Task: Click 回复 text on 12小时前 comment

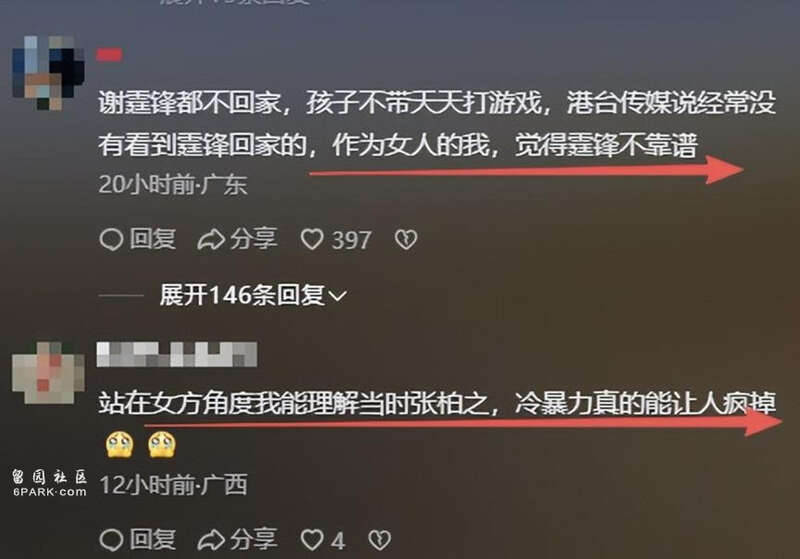Action: click(153, 540)
